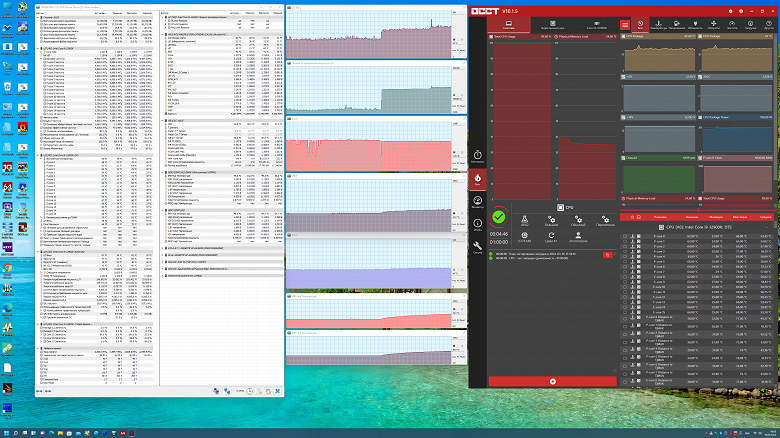Viewport: 780px width, 438px height.
Task: Toggle the Chassis1 fan graph checkbox
Action: 624,158
